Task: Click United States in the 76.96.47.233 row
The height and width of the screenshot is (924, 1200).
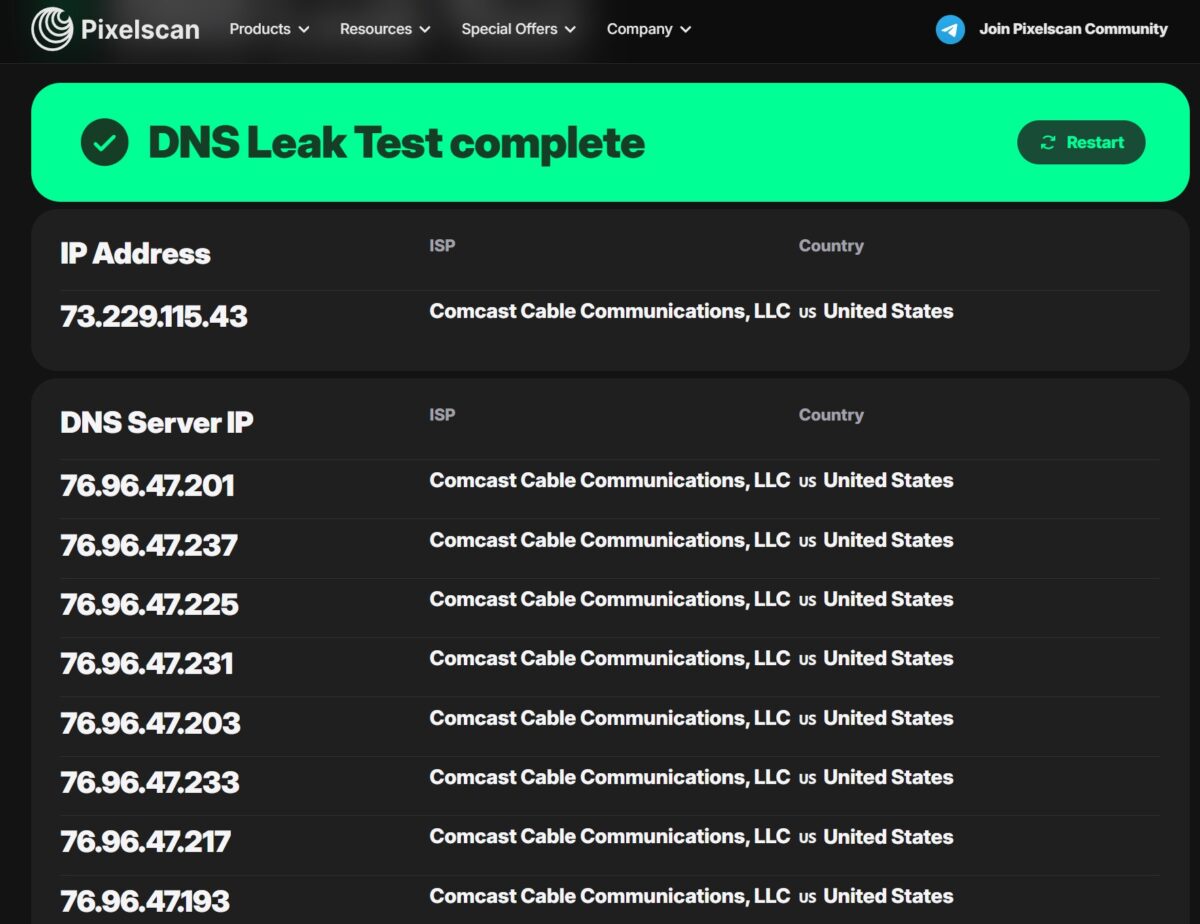Action: [888, 777]
